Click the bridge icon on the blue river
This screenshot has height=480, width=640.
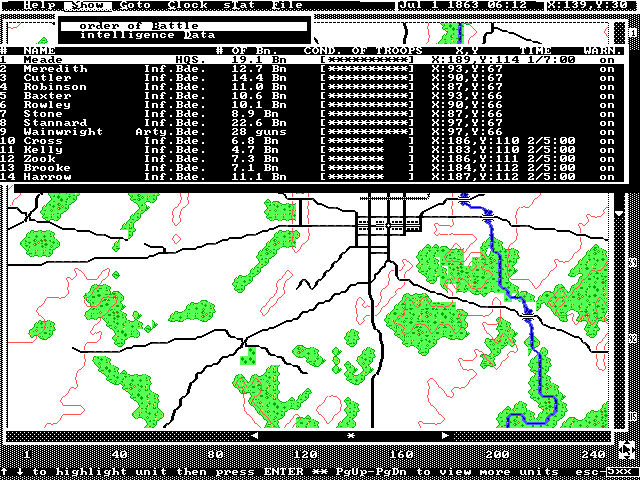(527, 314)
